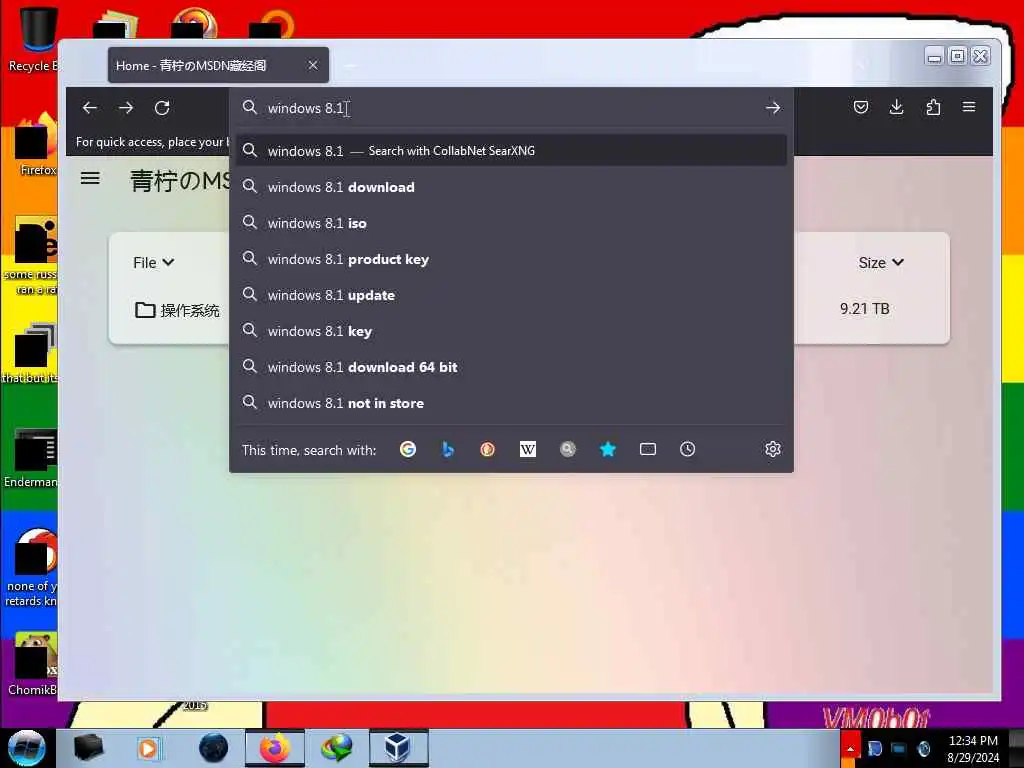This screenshot has height=768, width=1024.
Task: Select suggestion 'windows 8.1 download 64 bit'
Action: (x=511, y=367)
